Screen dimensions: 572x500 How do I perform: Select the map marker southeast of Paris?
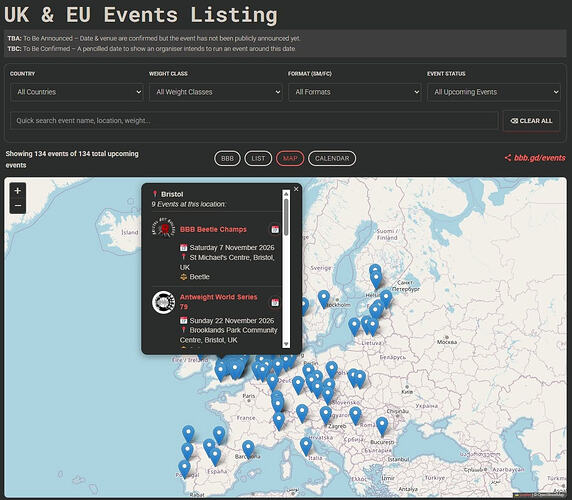[278, 404]
